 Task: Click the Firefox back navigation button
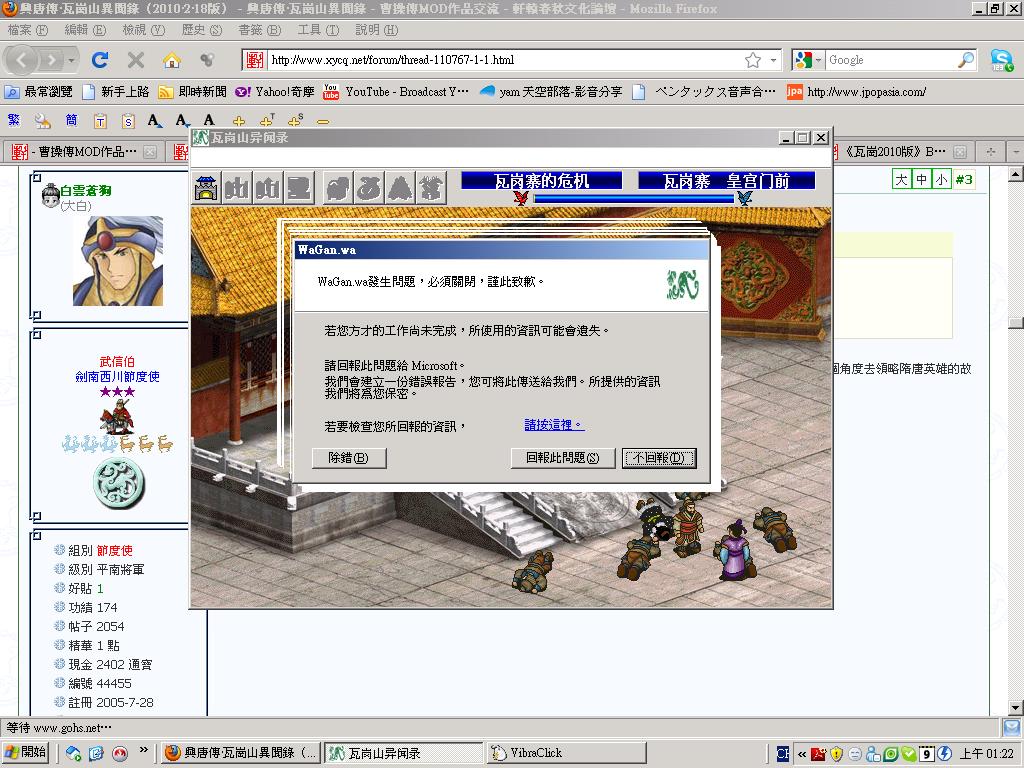22,60
